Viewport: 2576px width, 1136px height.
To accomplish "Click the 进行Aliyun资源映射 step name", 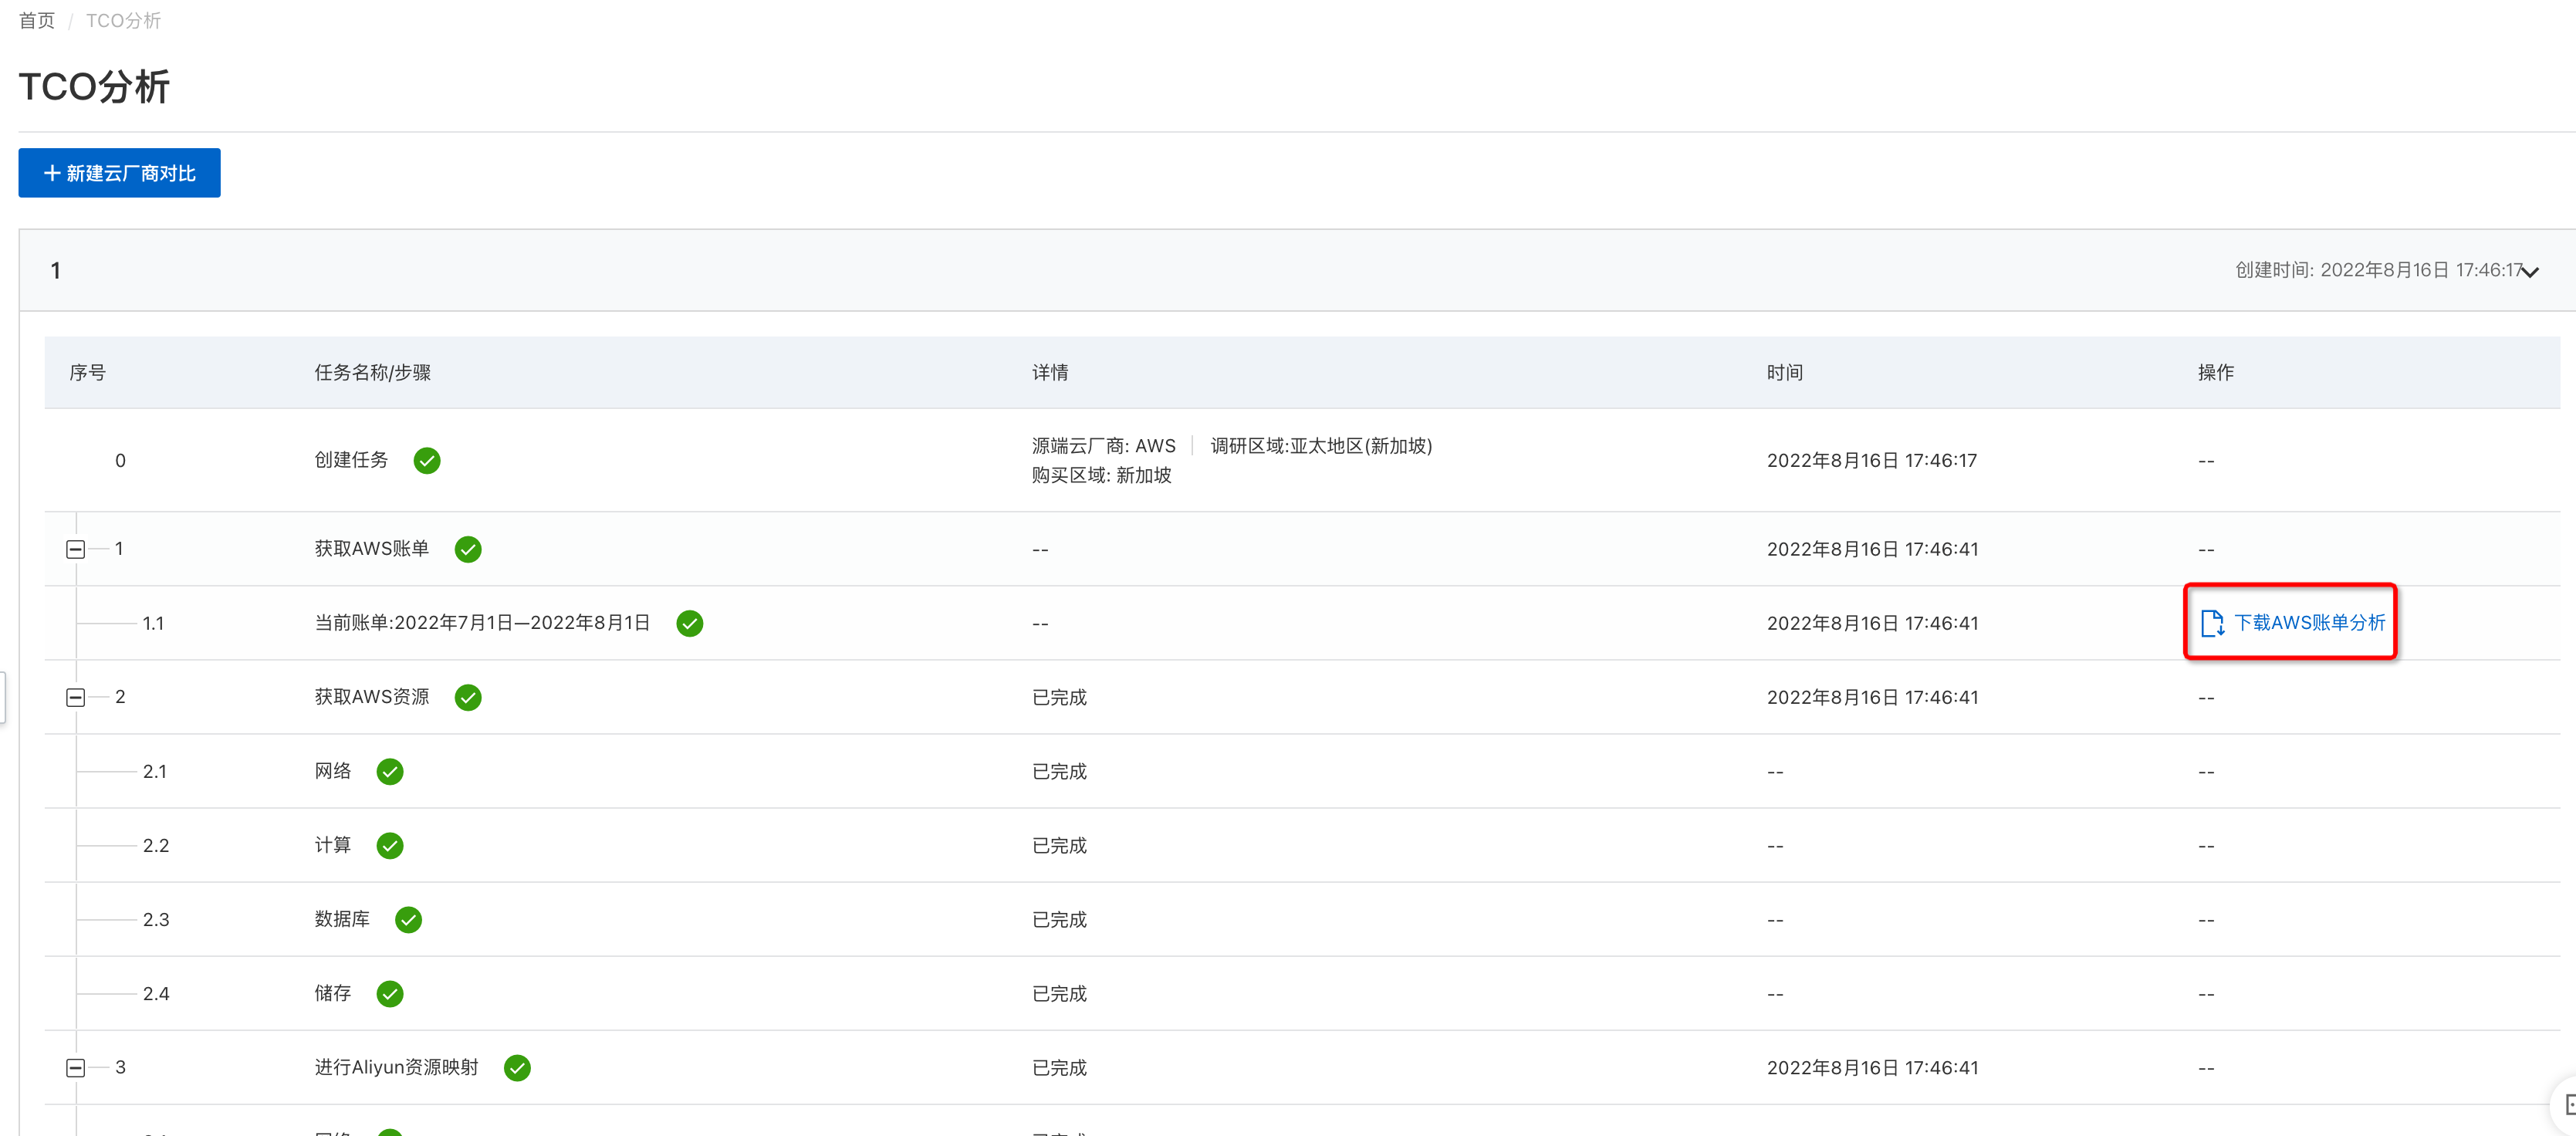I will [396, 1068].
